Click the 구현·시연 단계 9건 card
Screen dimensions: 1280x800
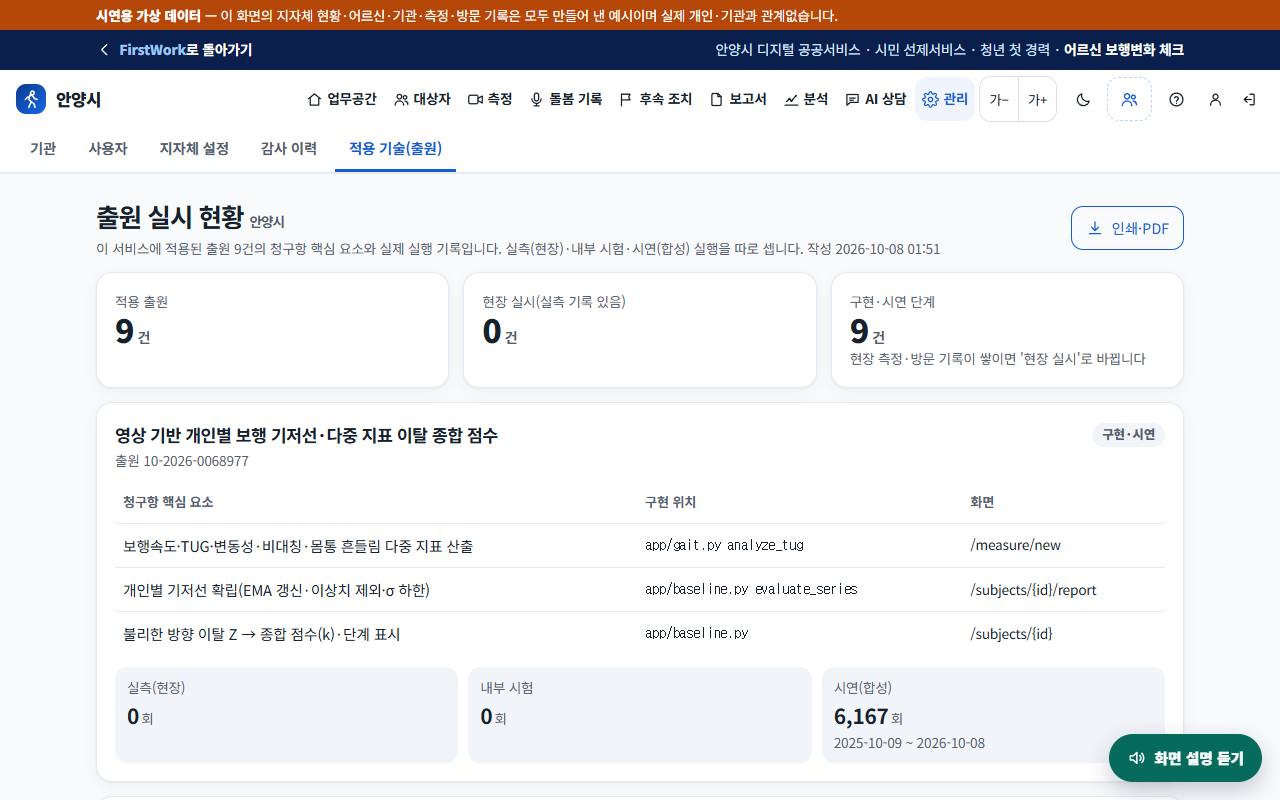pos(1007,330)
